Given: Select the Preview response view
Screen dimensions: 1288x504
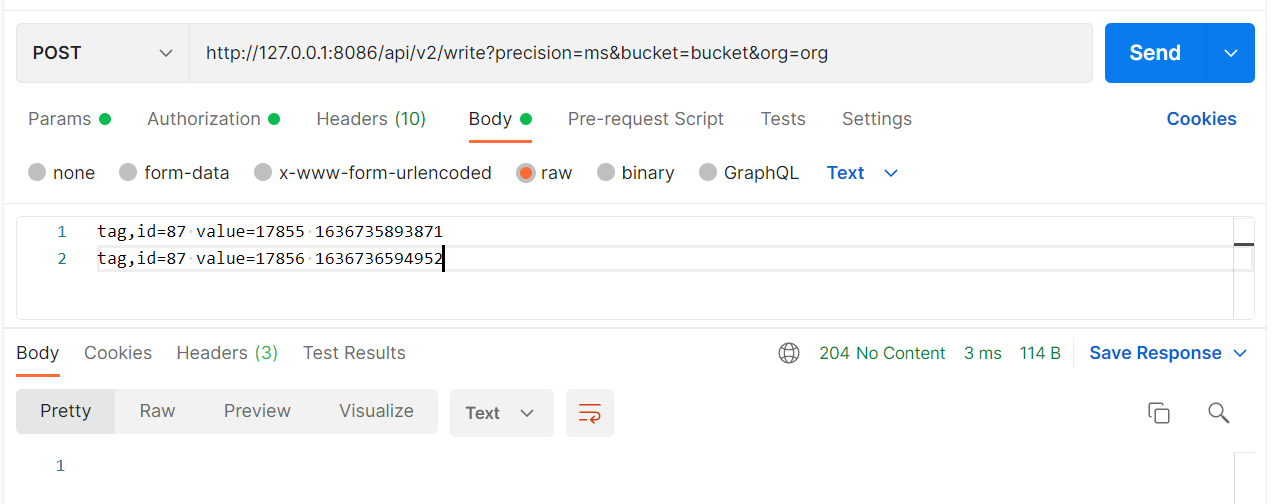Looking at the screenshot, I should [257, 411].
